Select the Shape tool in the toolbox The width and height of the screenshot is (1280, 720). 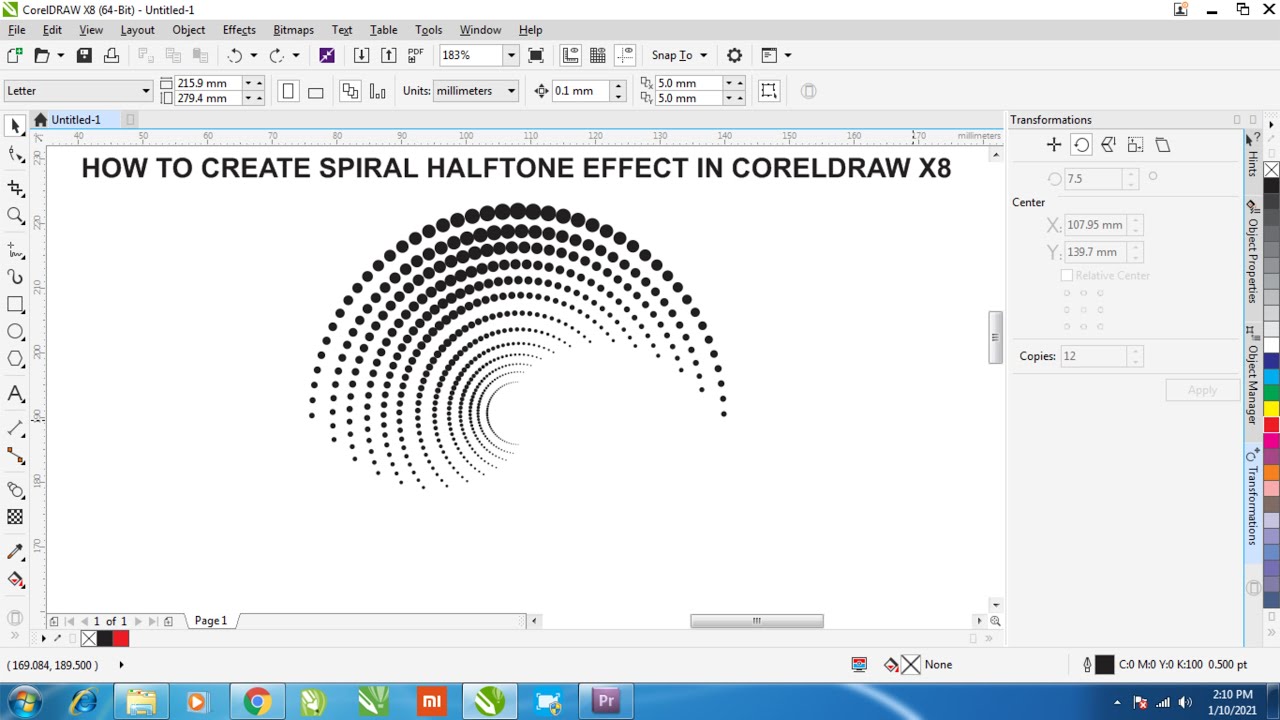click(x=15, y=154)
